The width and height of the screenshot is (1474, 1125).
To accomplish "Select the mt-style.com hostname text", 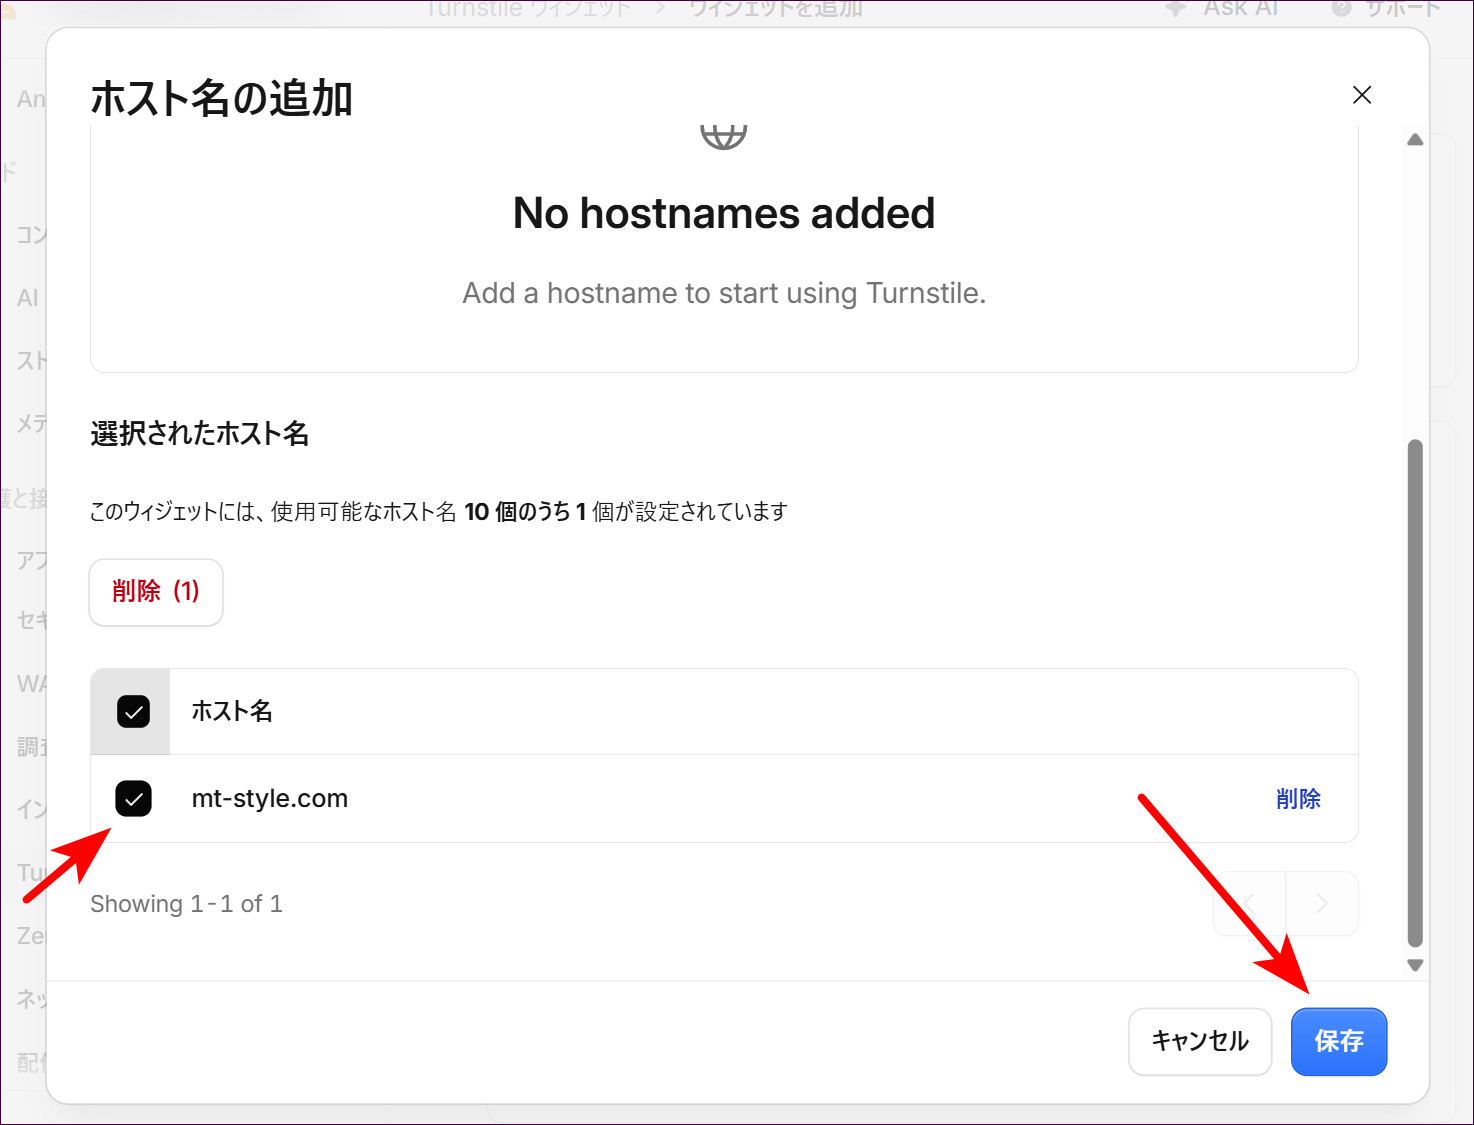I will coord(270,798).
